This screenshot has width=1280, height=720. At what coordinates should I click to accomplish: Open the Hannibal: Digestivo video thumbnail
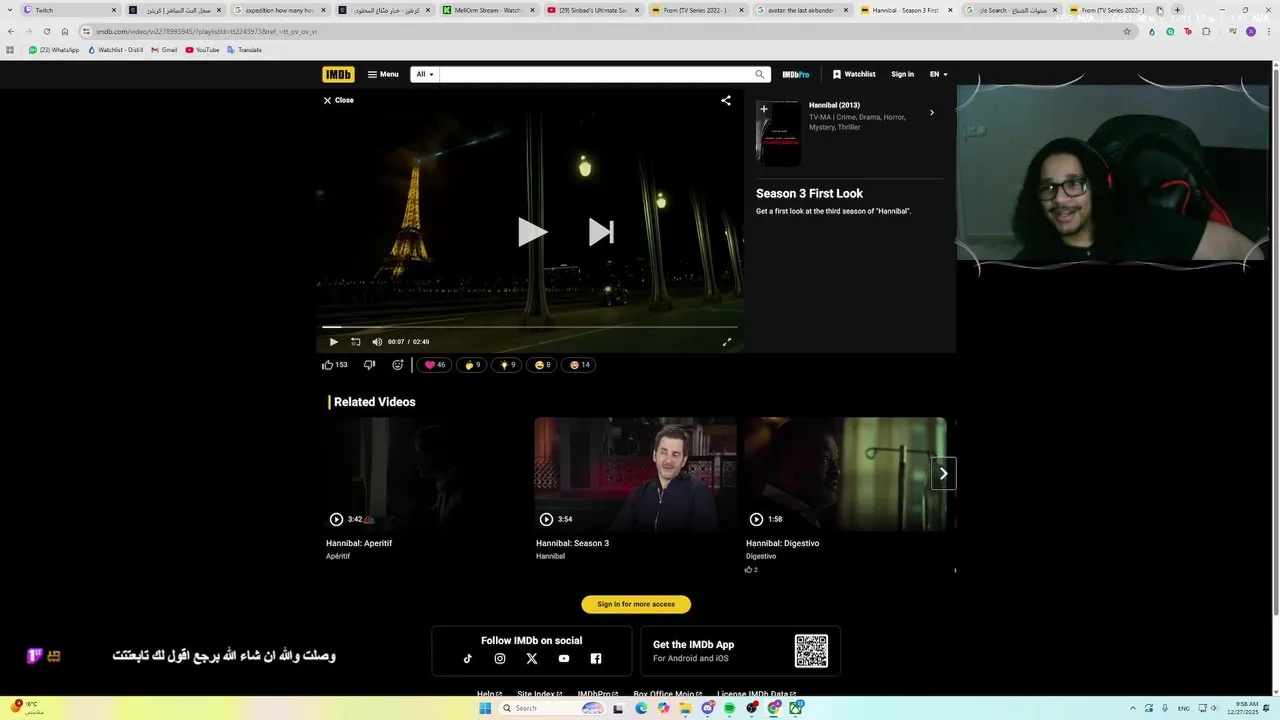846,474
